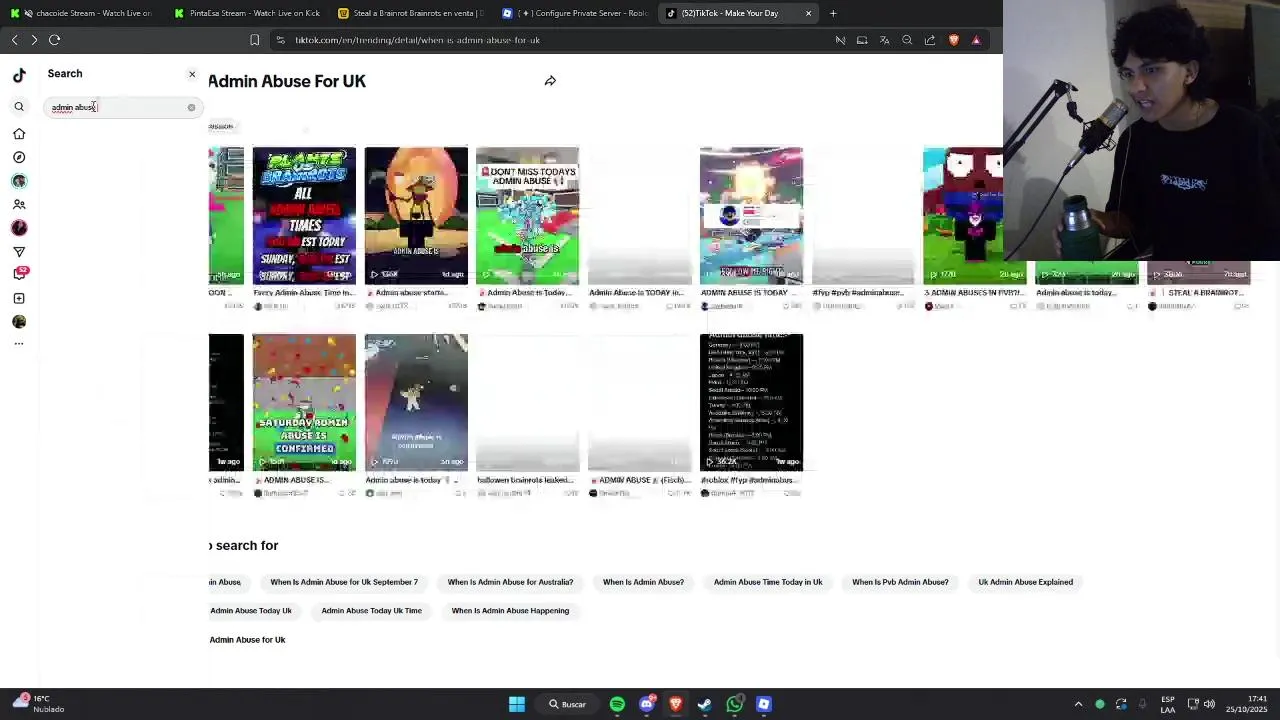
Task: Go to the TikTok Home icon
Action: click(x=19, y=133)
